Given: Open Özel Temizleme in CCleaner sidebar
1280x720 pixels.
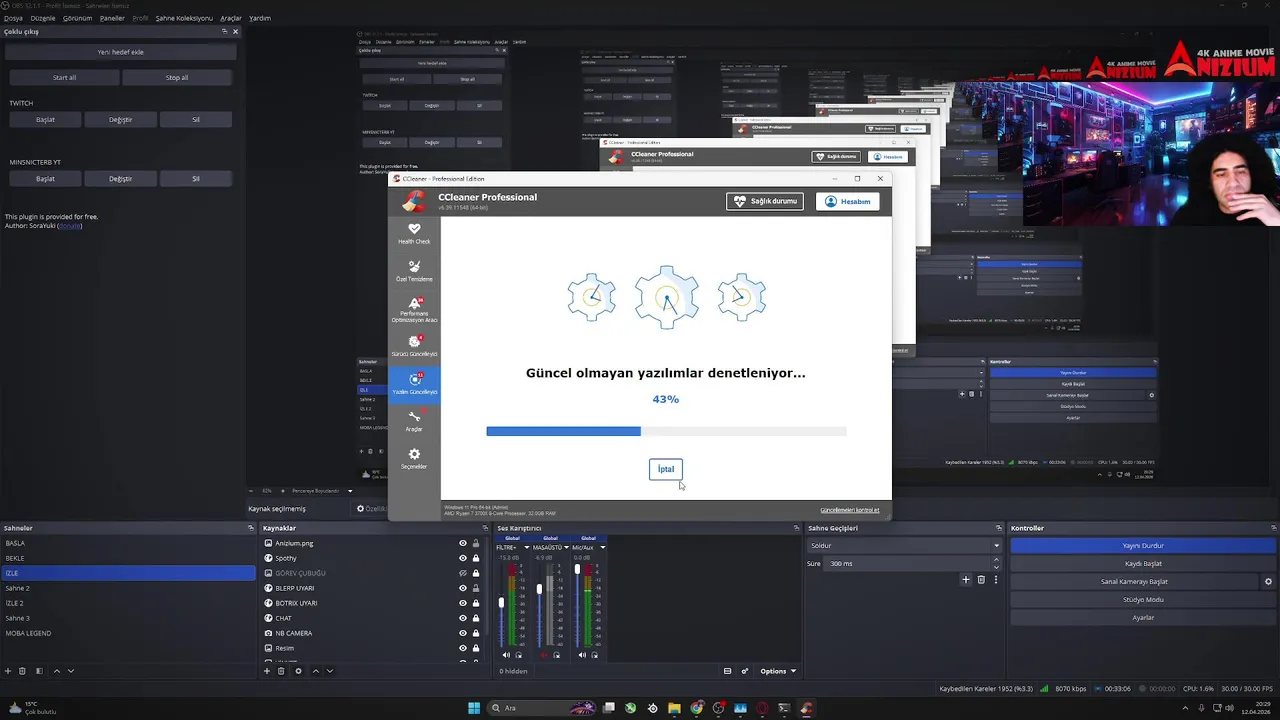Looking at the screenshot, I should (414, 271).
